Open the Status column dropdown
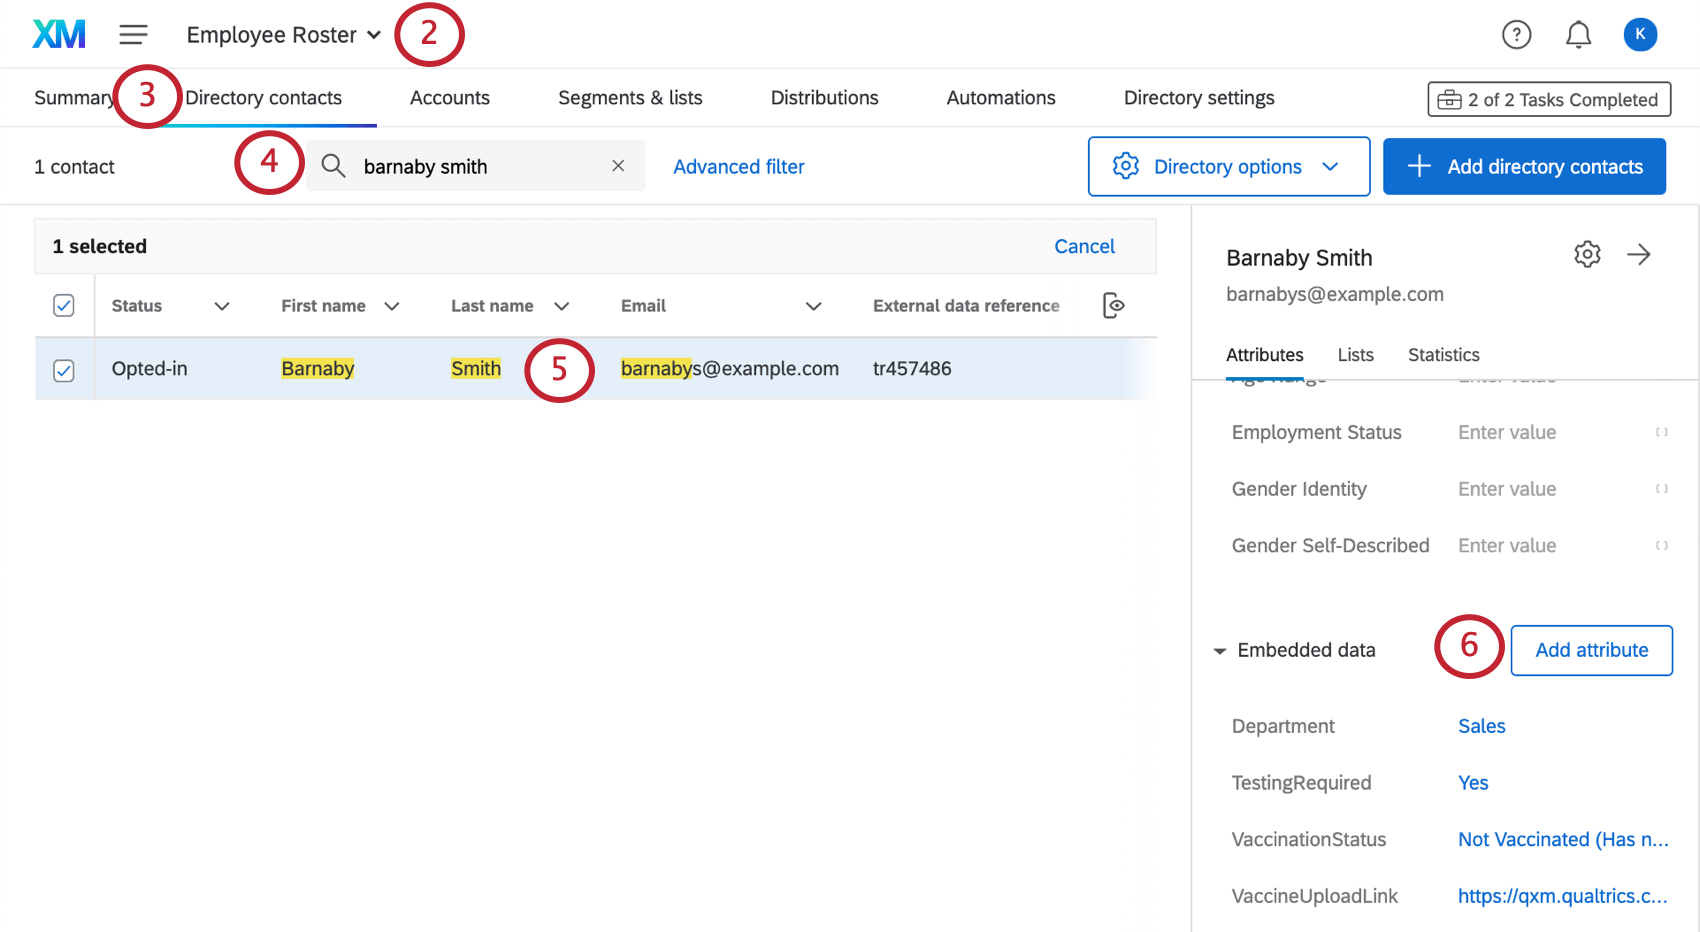Image resolution: width=1700 pixels, height=932 pixels. coord(222,305)
